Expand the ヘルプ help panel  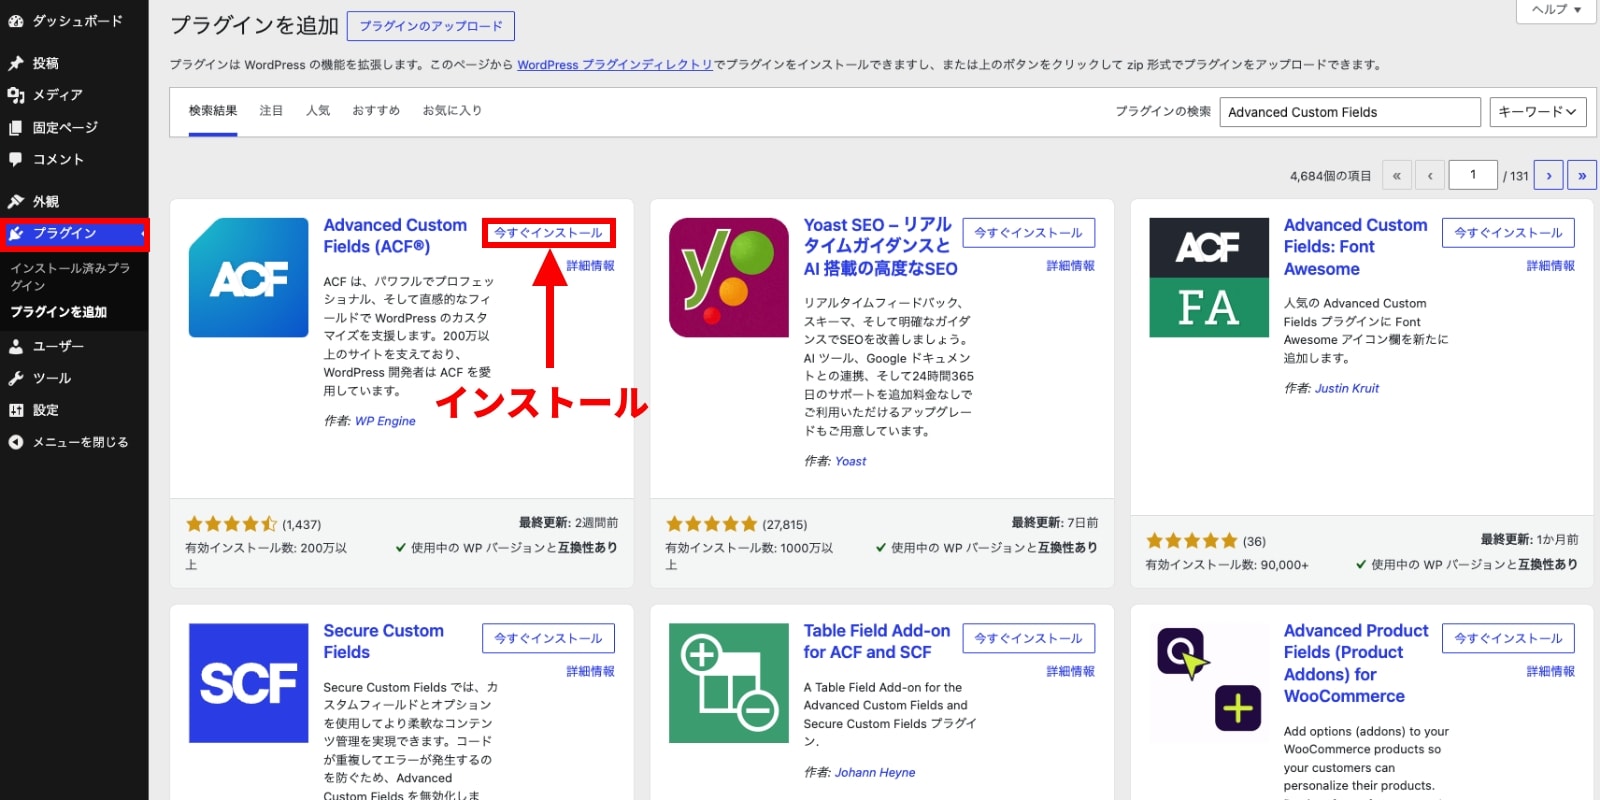click(1556, 10)
